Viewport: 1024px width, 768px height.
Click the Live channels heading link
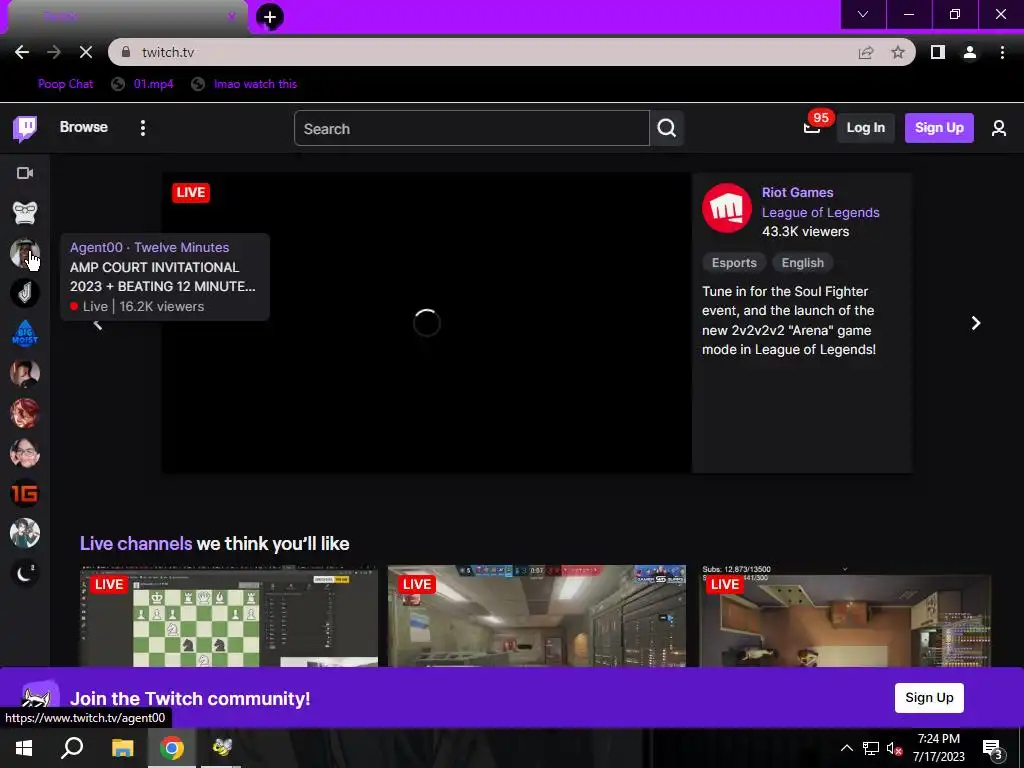[136, 543]
